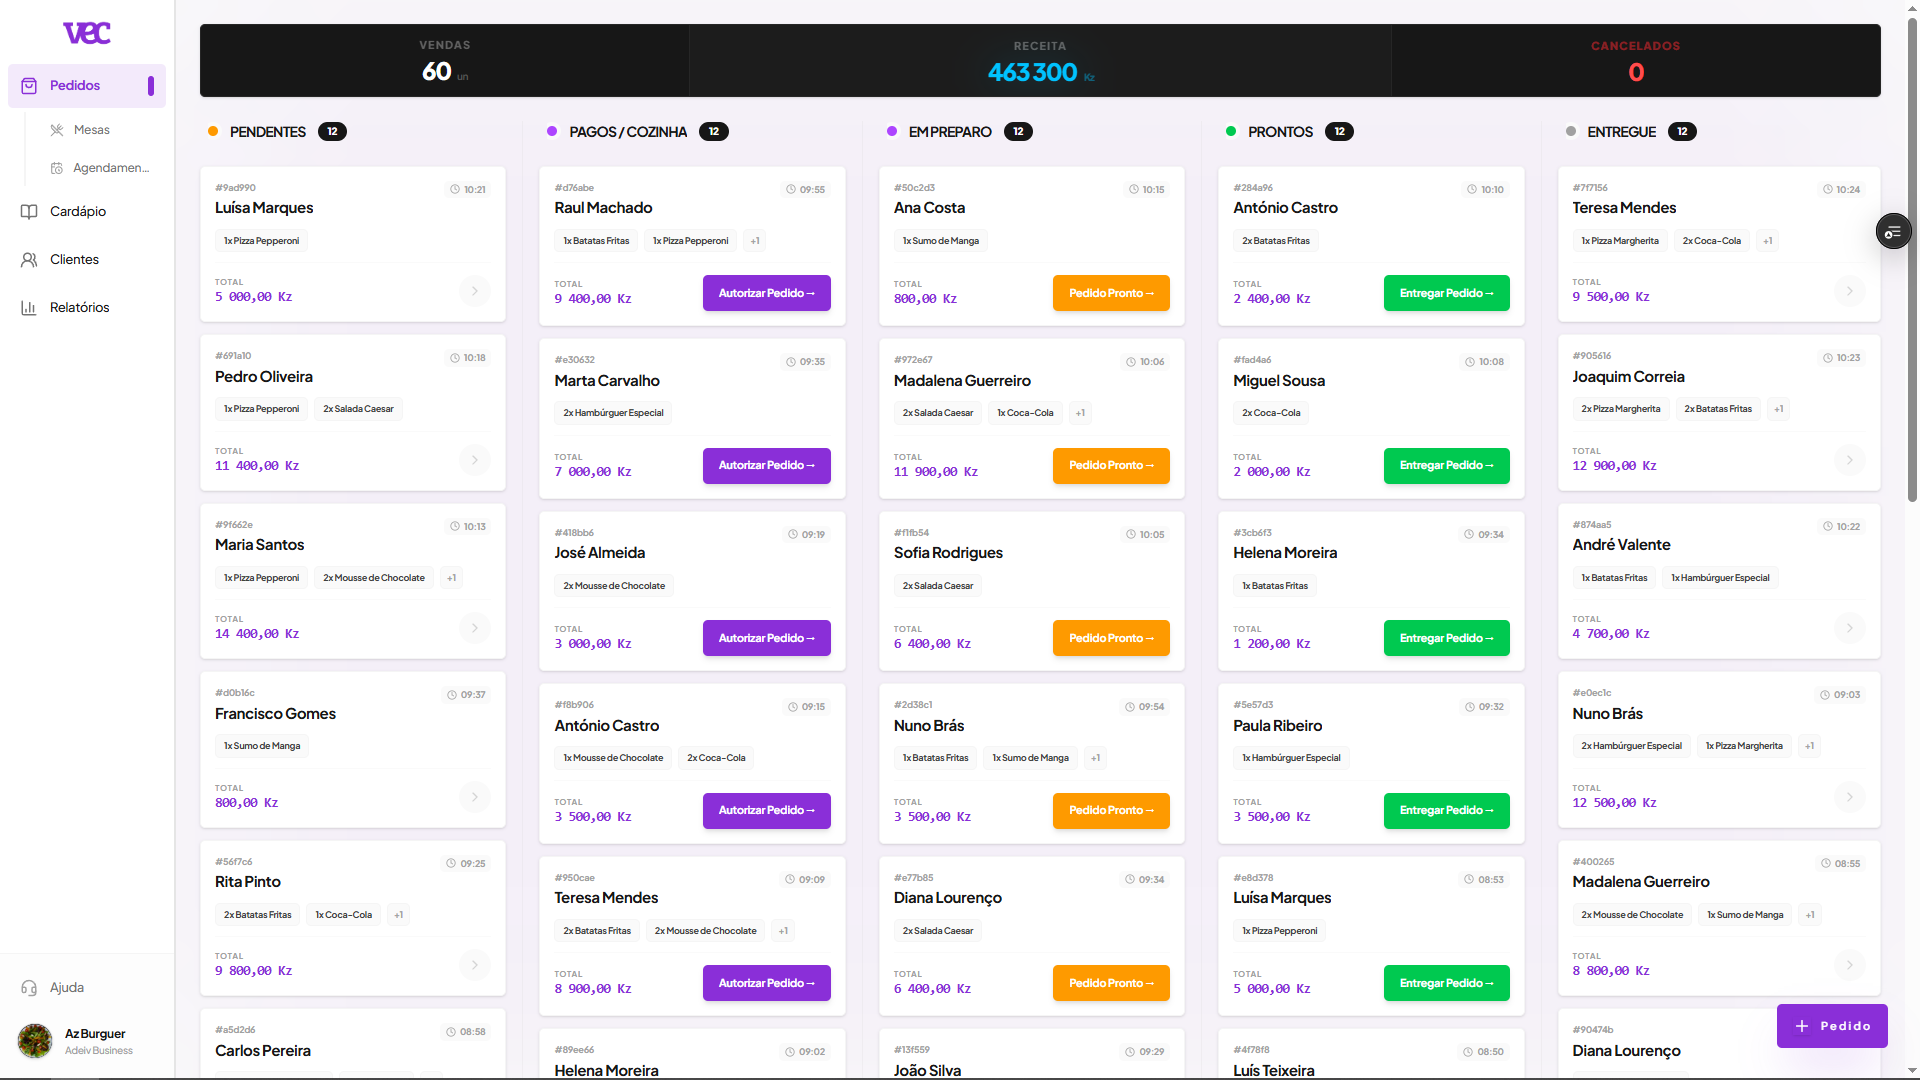This screenshot has height=1080, width=1920.
Task: Expand +1 items on Rita Pinto order
Action: (399, 915)
